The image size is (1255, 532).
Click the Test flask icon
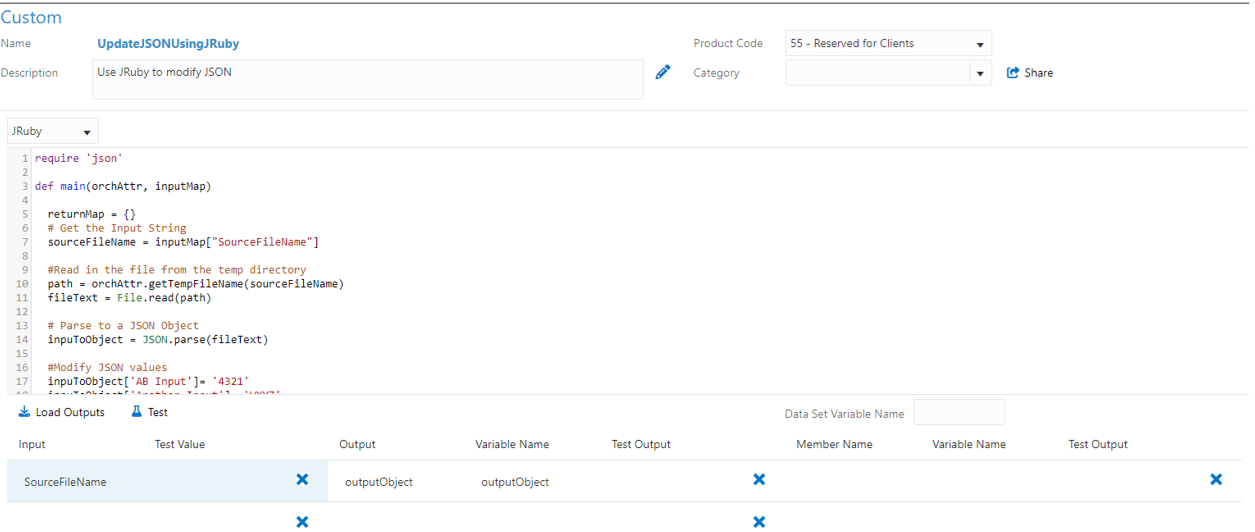pyautogui.click(x=137, y=412)
